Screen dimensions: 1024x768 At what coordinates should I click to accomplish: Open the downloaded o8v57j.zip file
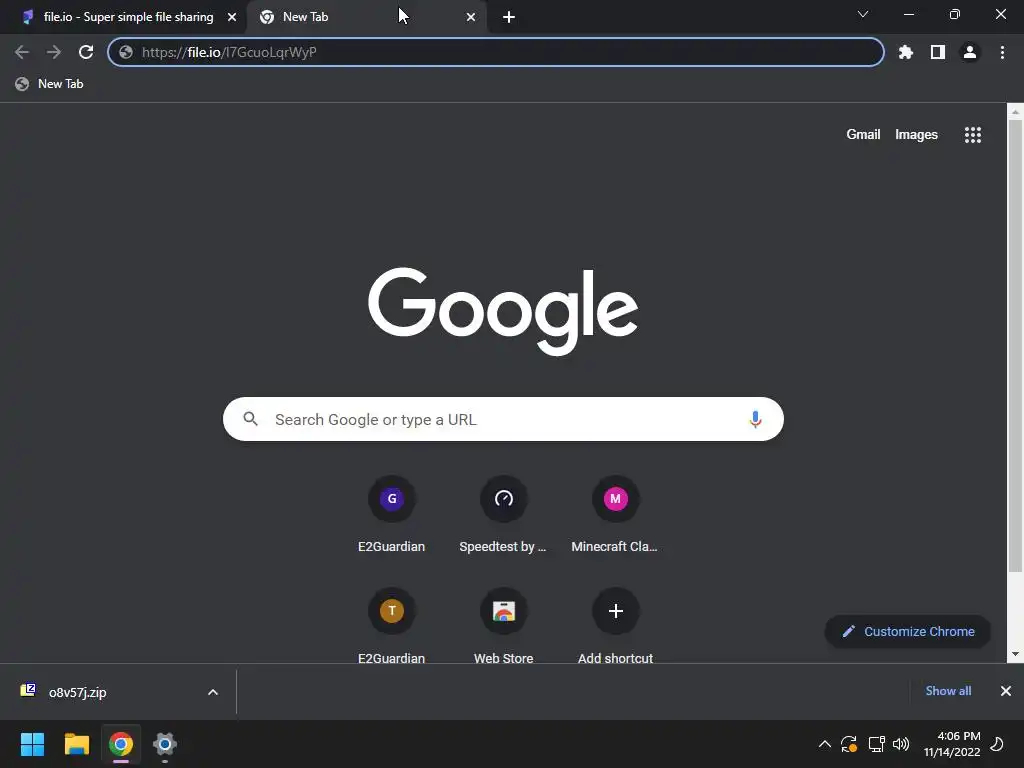77,692
